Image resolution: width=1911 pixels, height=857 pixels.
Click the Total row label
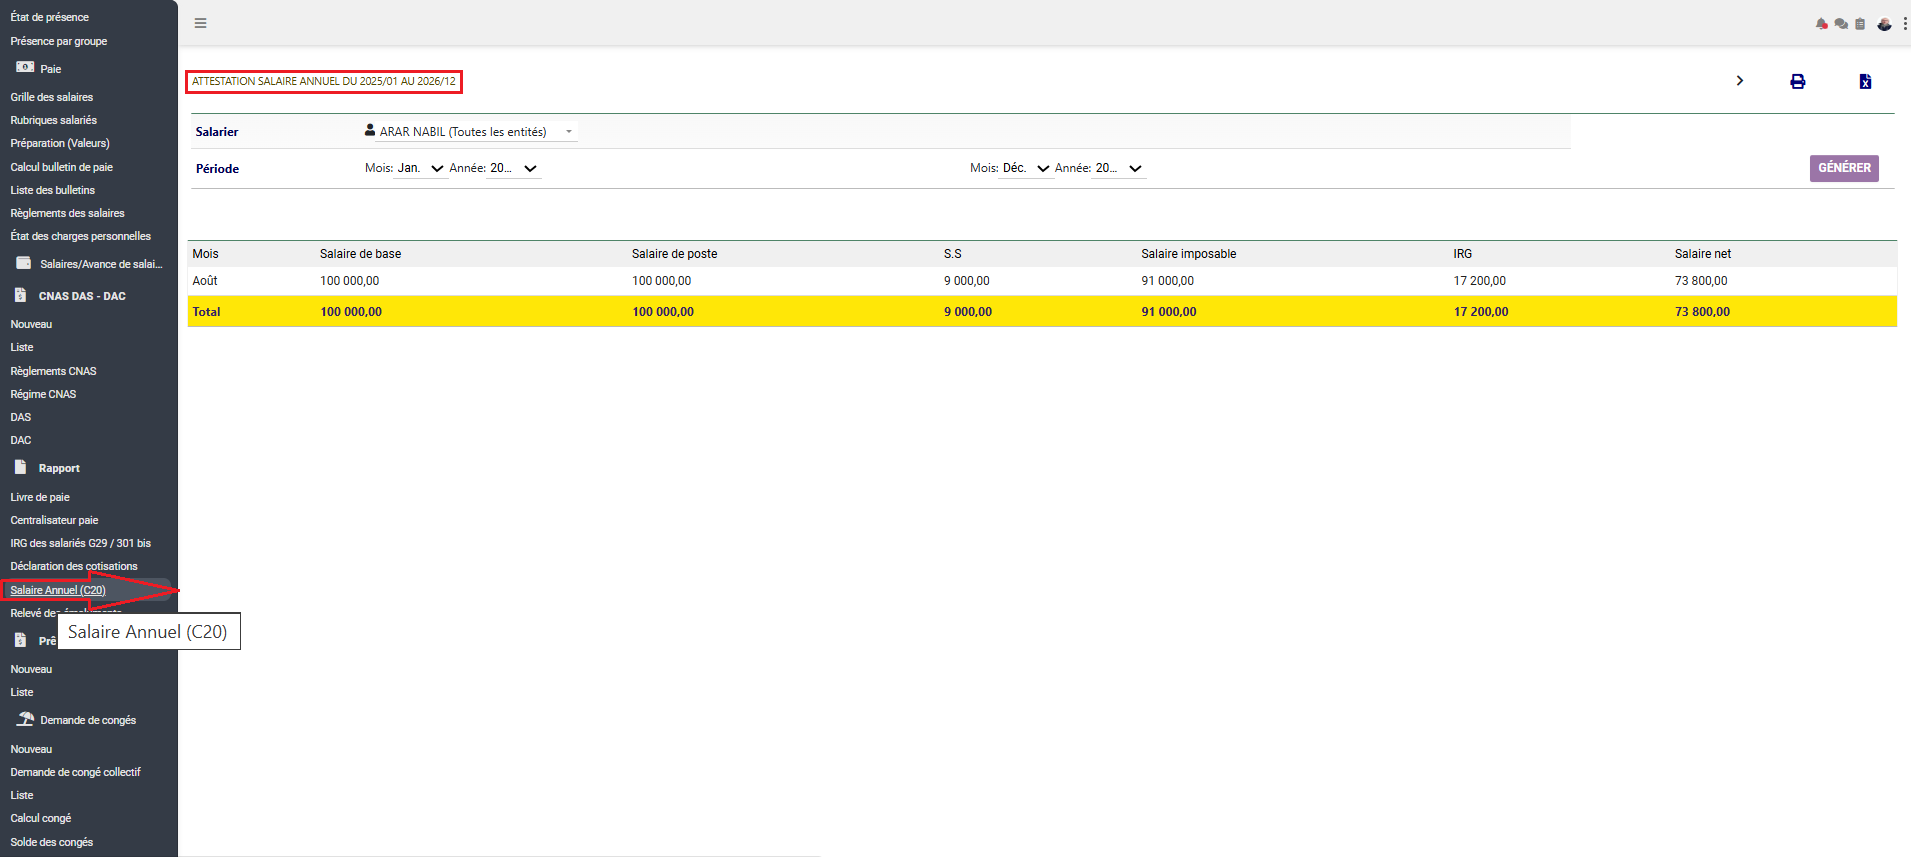[x=207, y=312]
